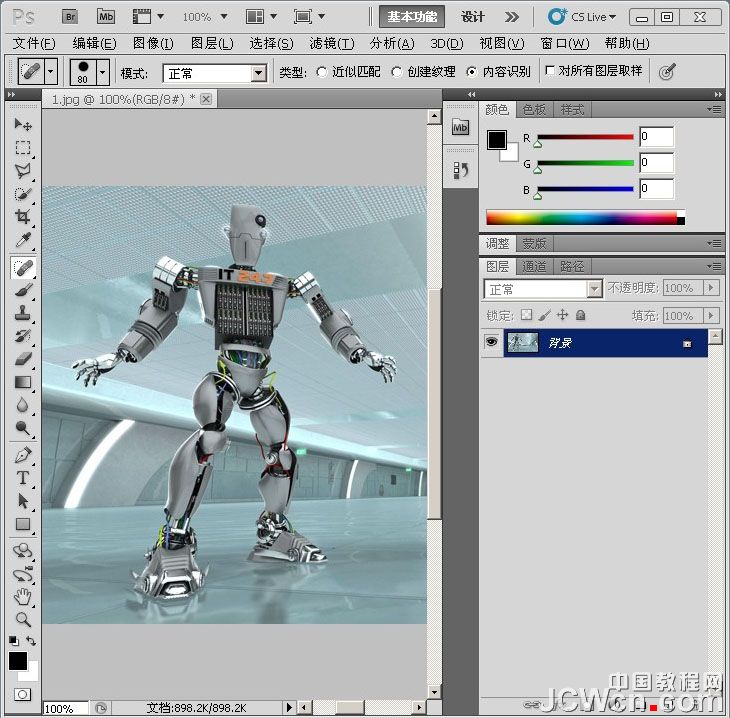Select the Zoom tool
Image resolution: width=730 pixels, height=718 pixels.
(22, 619)
